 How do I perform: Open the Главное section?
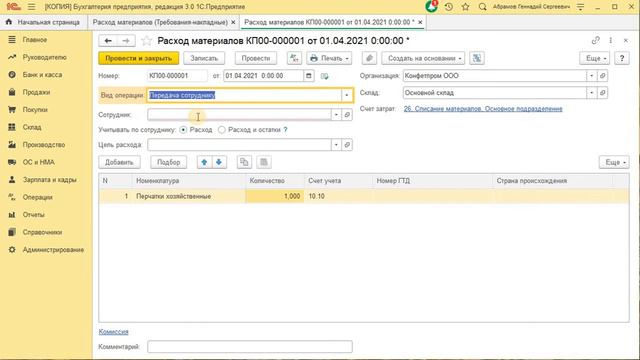(x=35, y=40)
